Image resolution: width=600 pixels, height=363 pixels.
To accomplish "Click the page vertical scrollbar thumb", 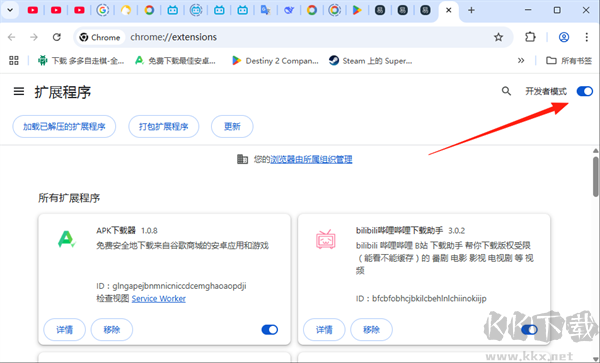I will [x=596, y=177].
